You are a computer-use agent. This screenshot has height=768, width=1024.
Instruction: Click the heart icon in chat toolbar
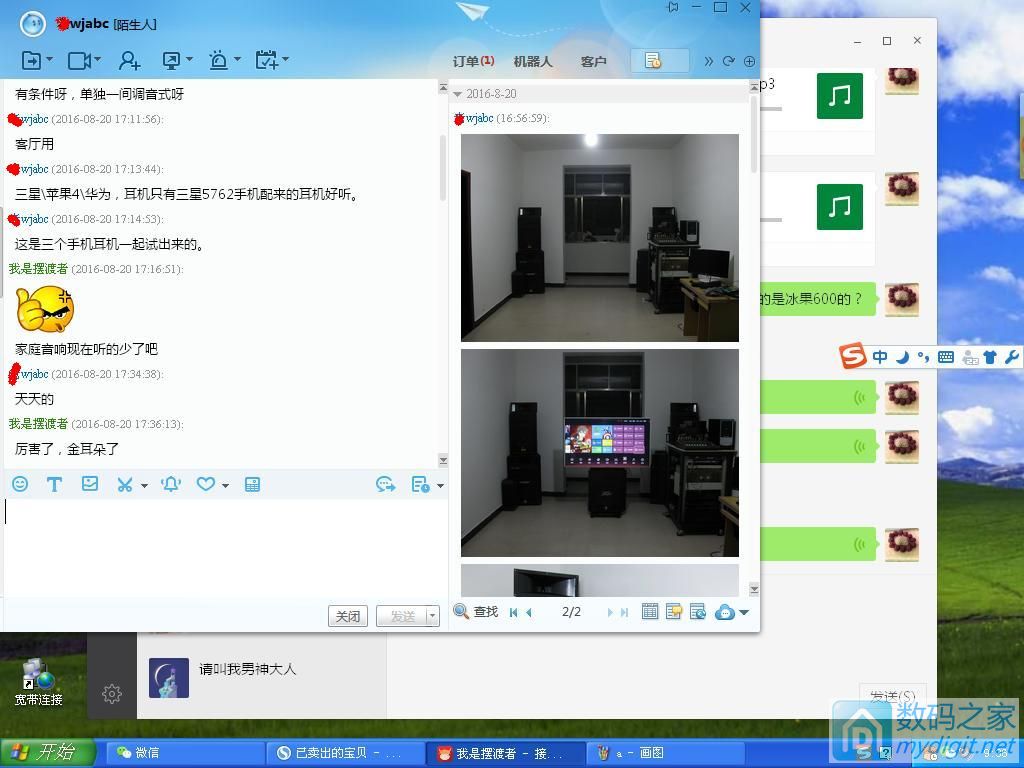point(206,484)
